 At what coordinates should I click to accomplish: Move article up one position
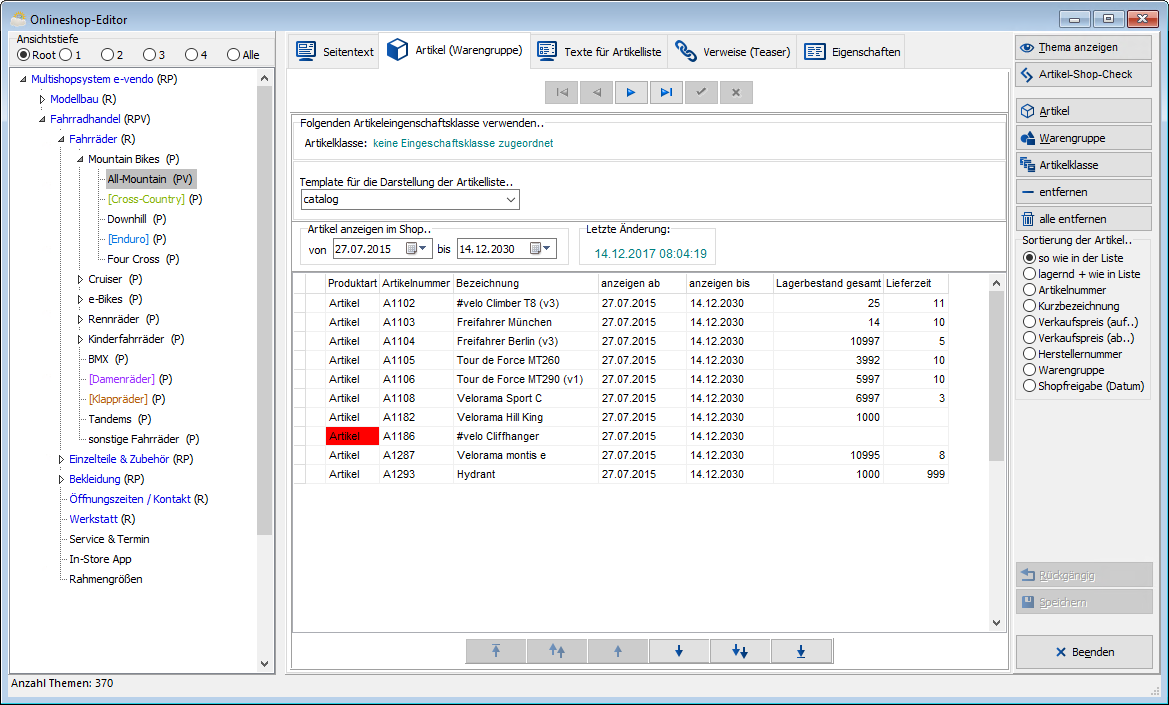click(x=618, y=651)
